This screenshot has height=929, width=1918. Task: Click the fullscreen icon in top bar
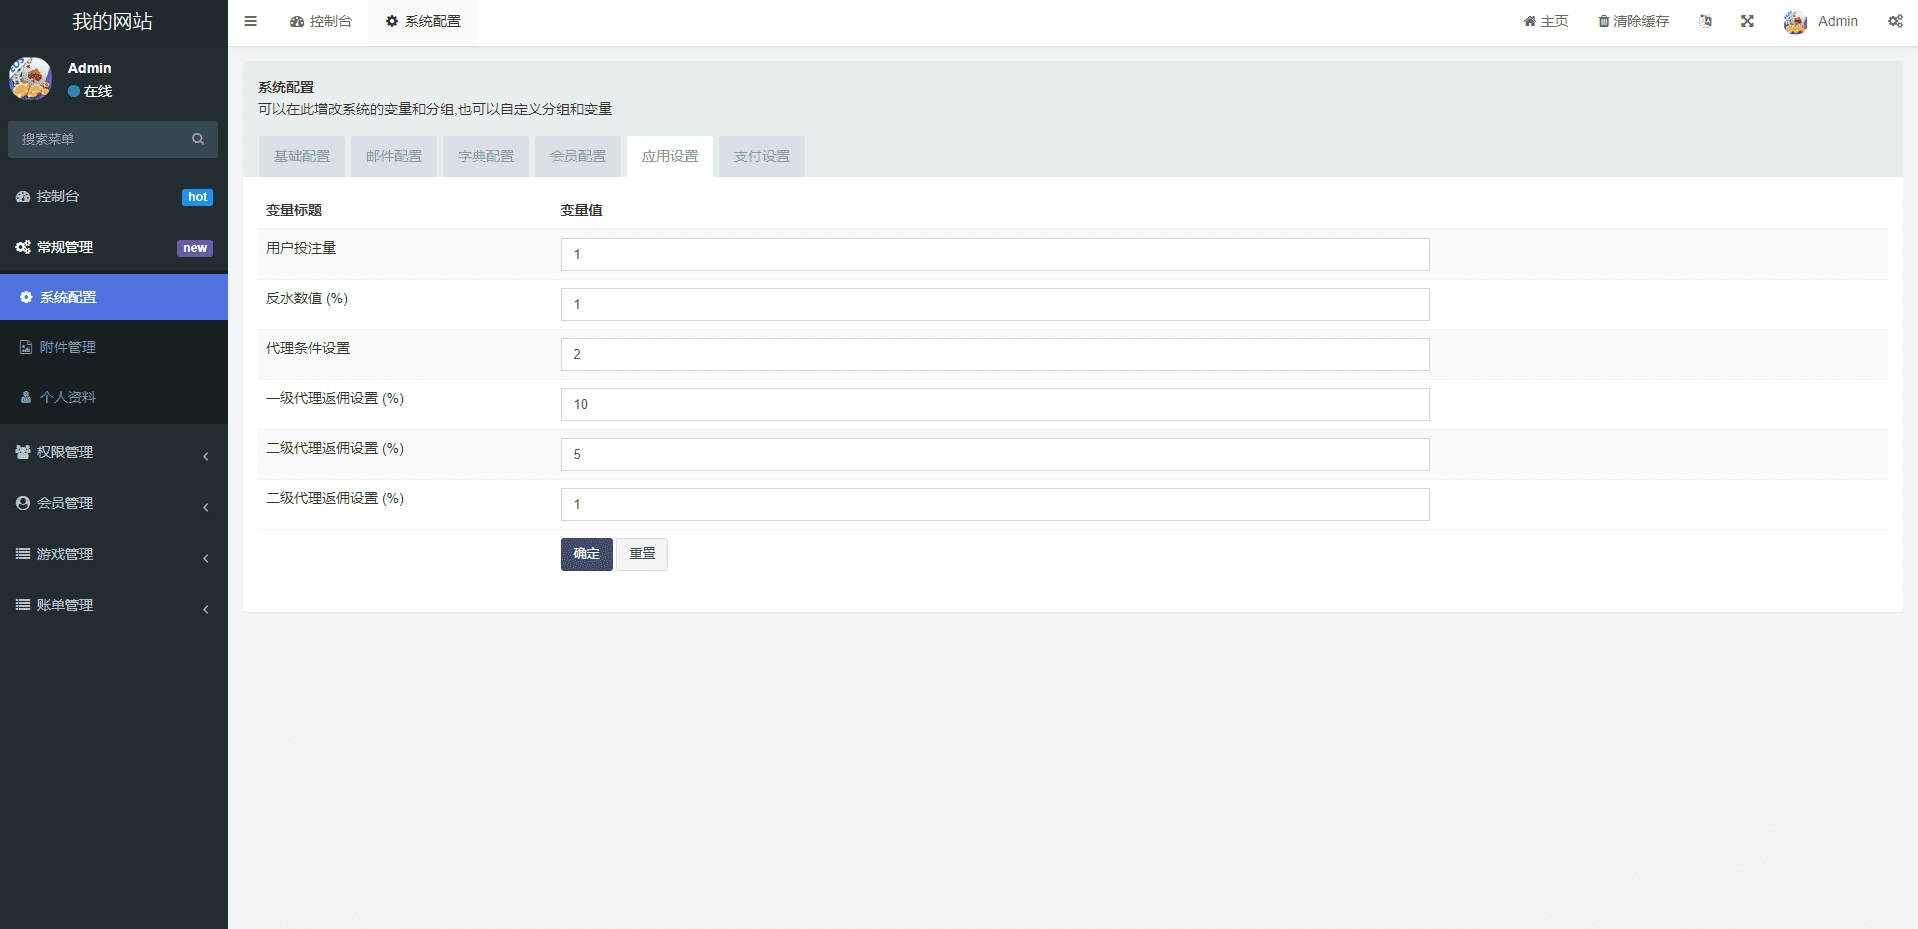tap(1747, 21)
